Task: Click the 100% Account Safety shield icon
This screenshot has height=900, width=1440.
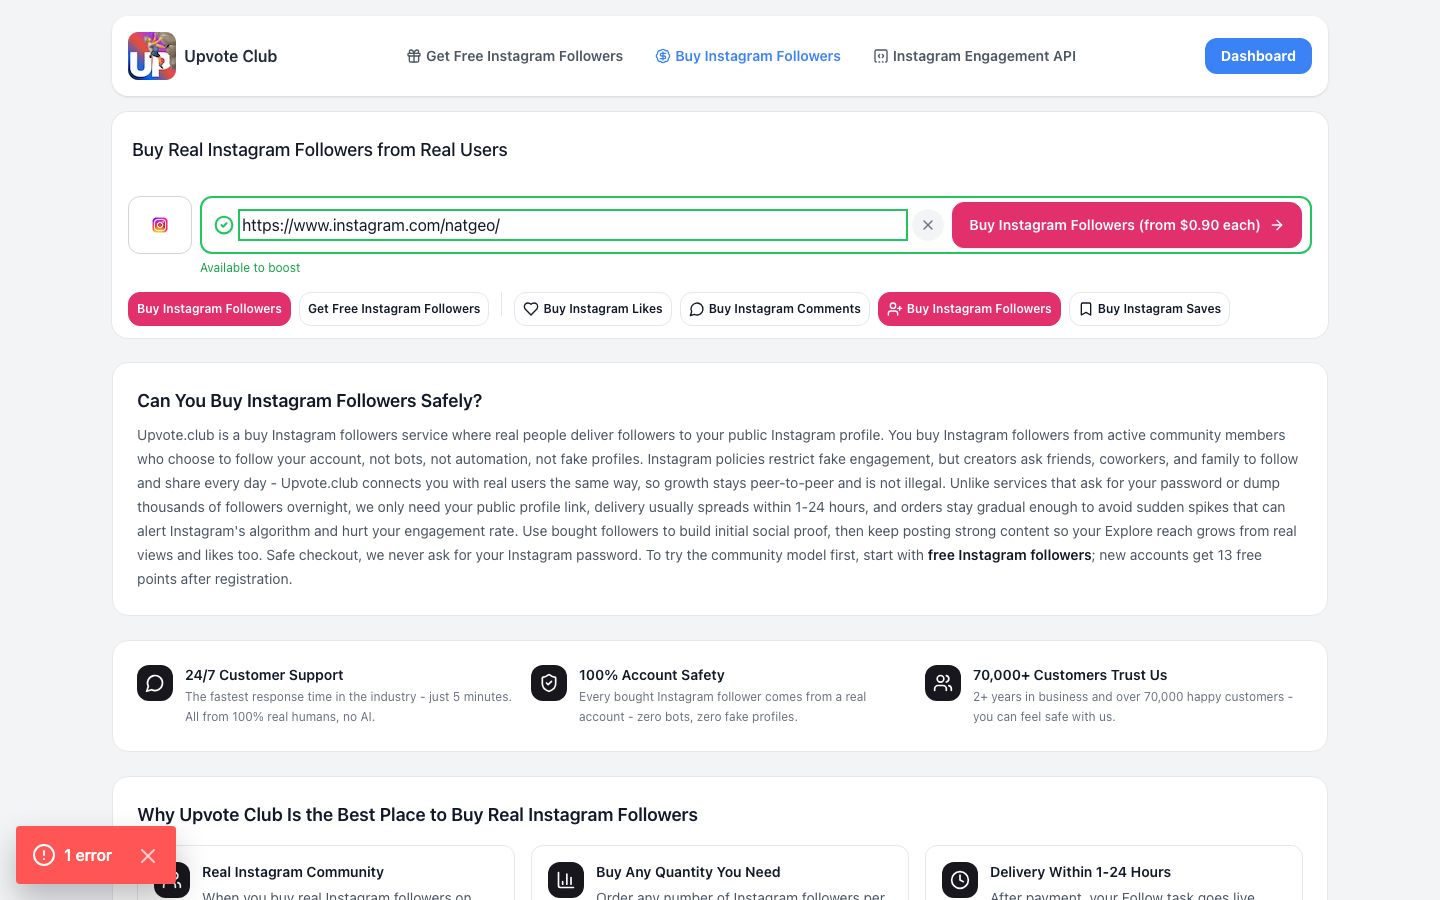Action: [549, 683]
